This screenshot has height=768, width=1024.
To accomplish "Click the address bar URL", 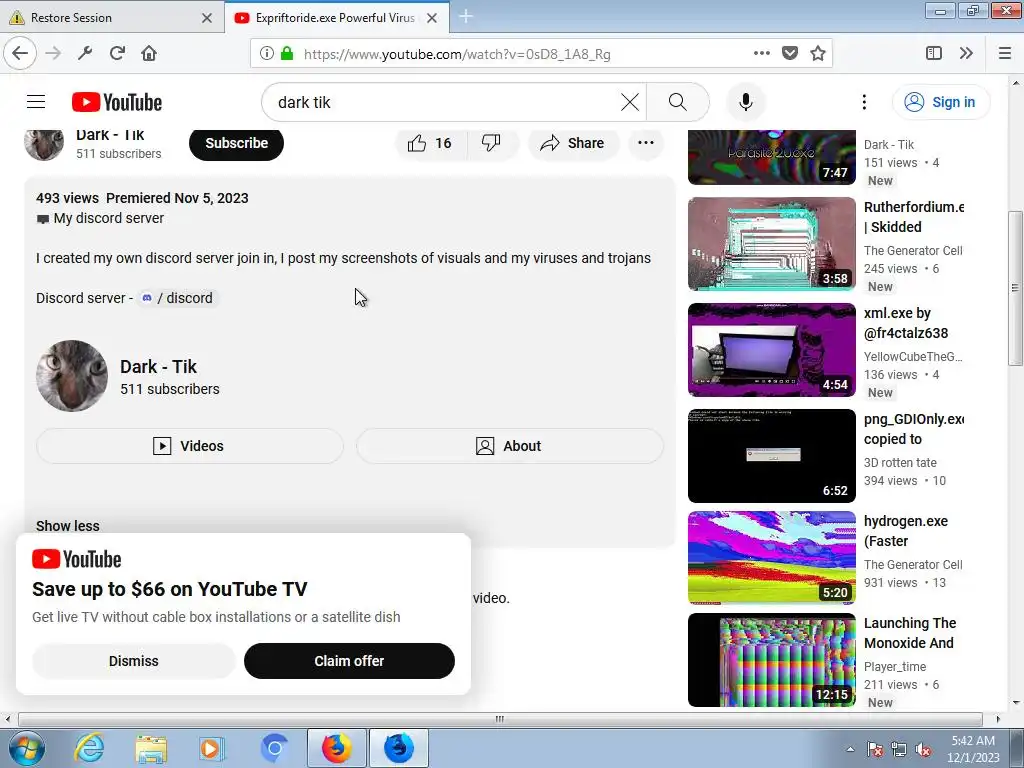I will [x=457, y=54].
